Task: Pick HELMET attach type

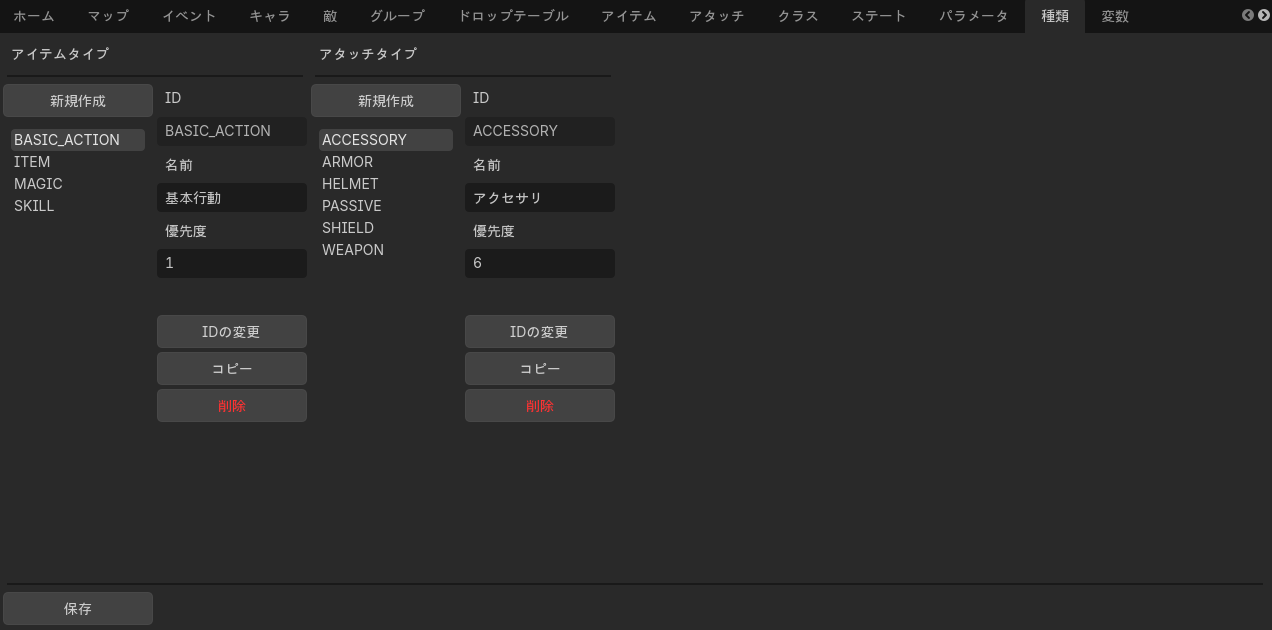Action: 386,184
